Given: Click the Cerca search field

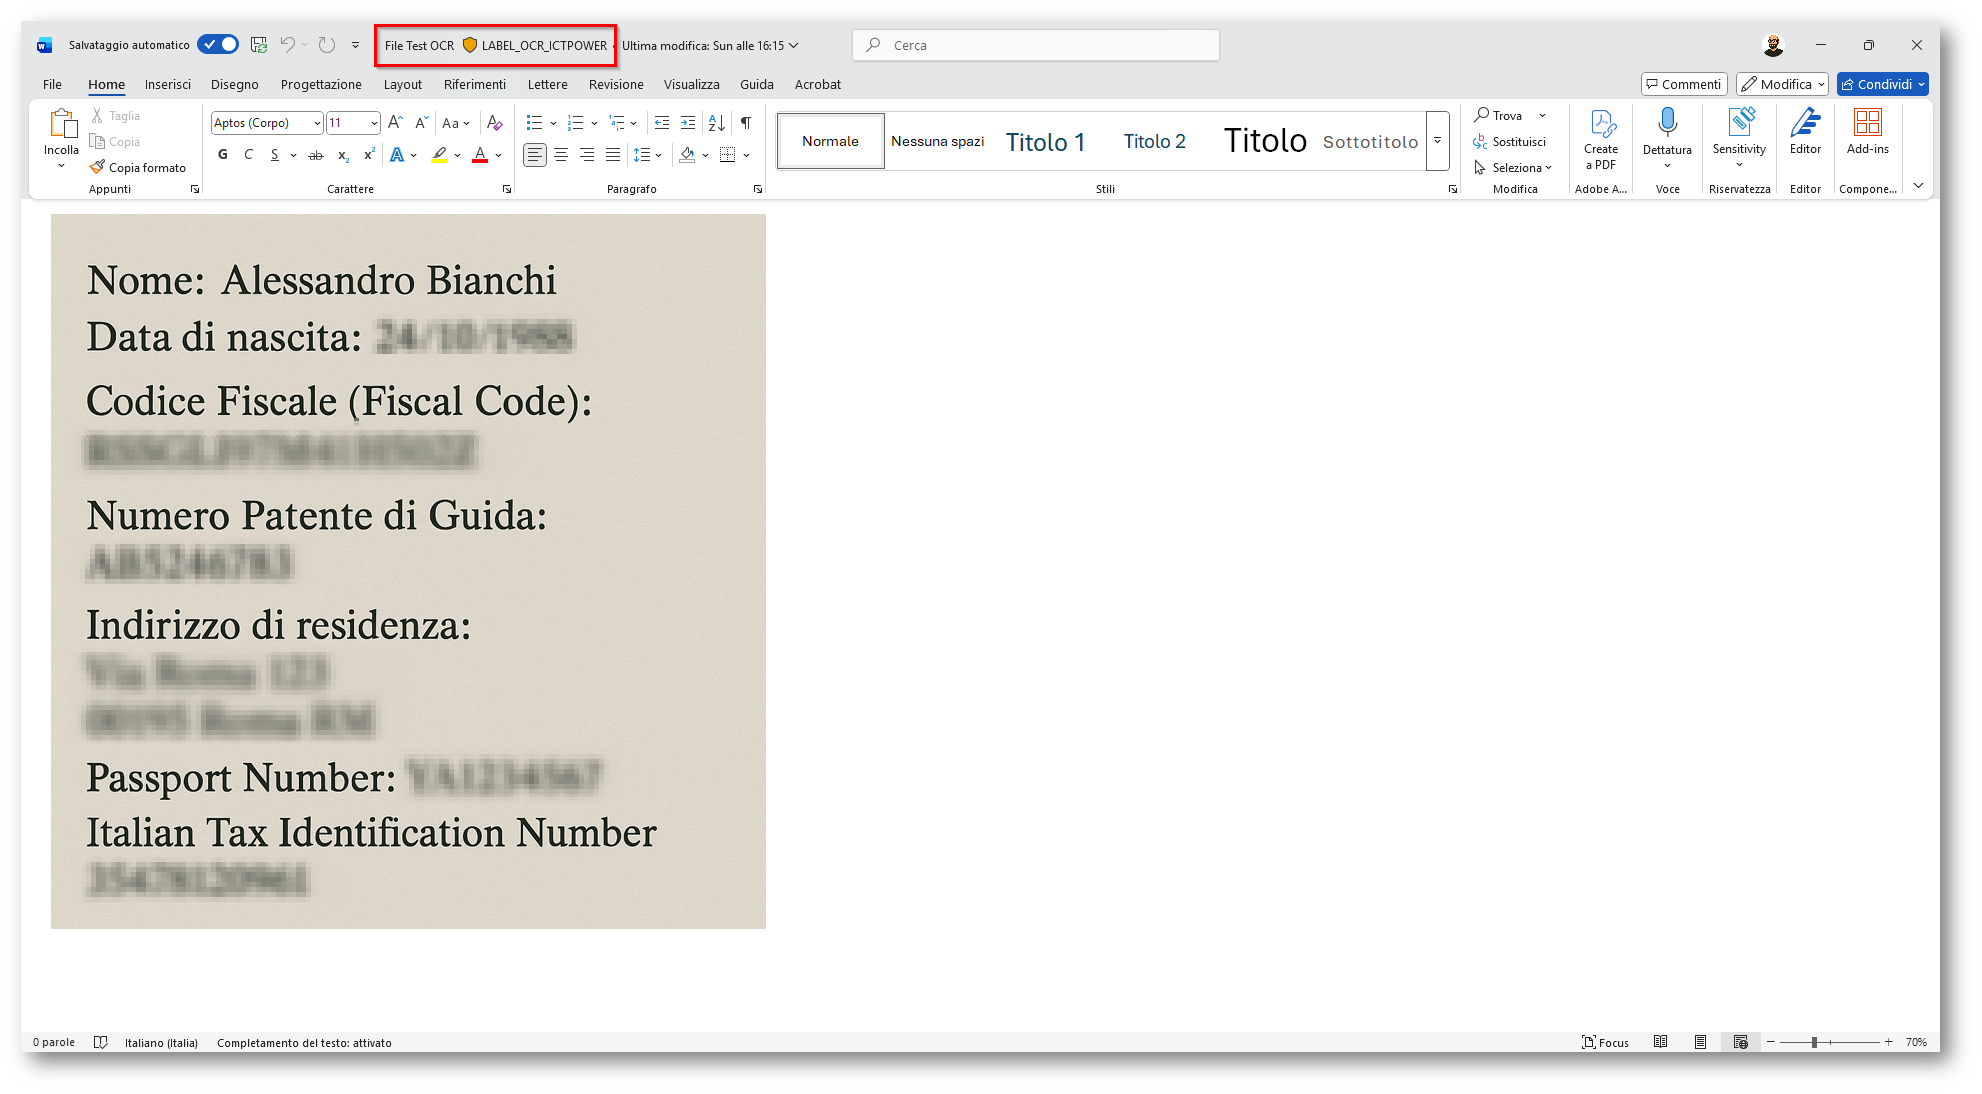Looking at the screenshot, I should [x=1035, y=45].
